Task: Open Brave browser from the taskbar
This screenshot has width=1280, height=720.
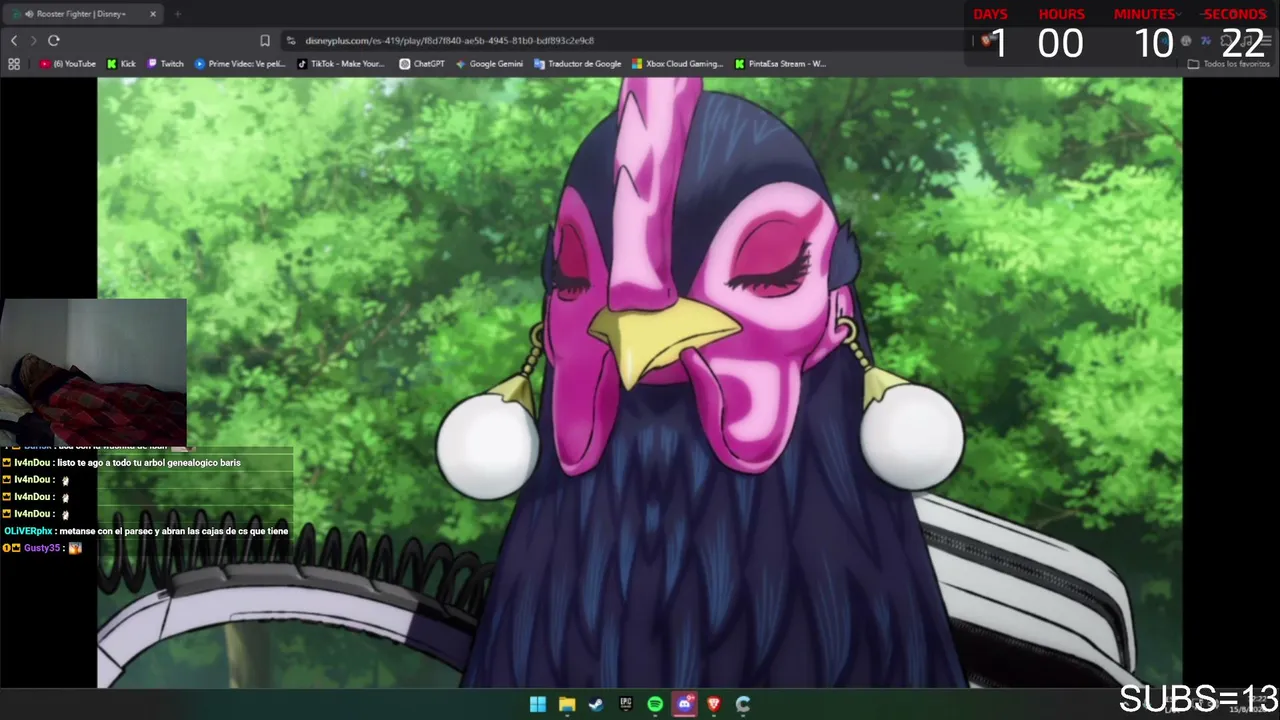Action: (714, 704)
